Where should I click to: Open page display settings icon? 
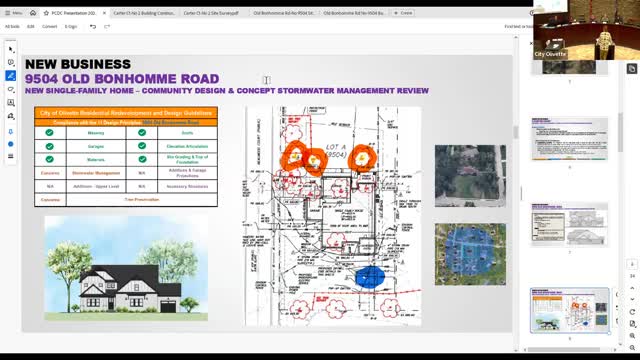632,324
